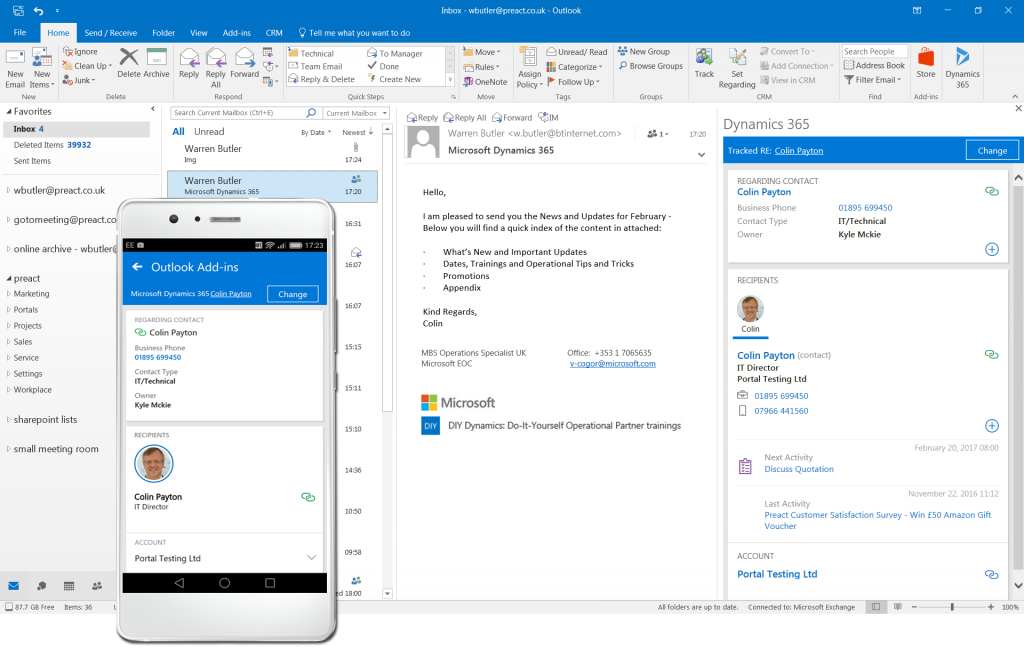1024x649 pixels.
Task: Expand the sharepoint lists folder
Action: point(8,419)
